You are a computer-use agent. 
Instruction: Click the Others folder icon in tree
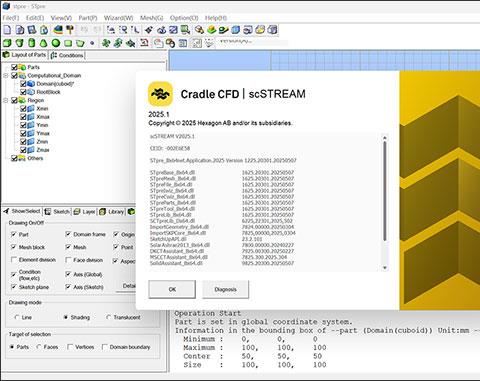click(22, 158)
